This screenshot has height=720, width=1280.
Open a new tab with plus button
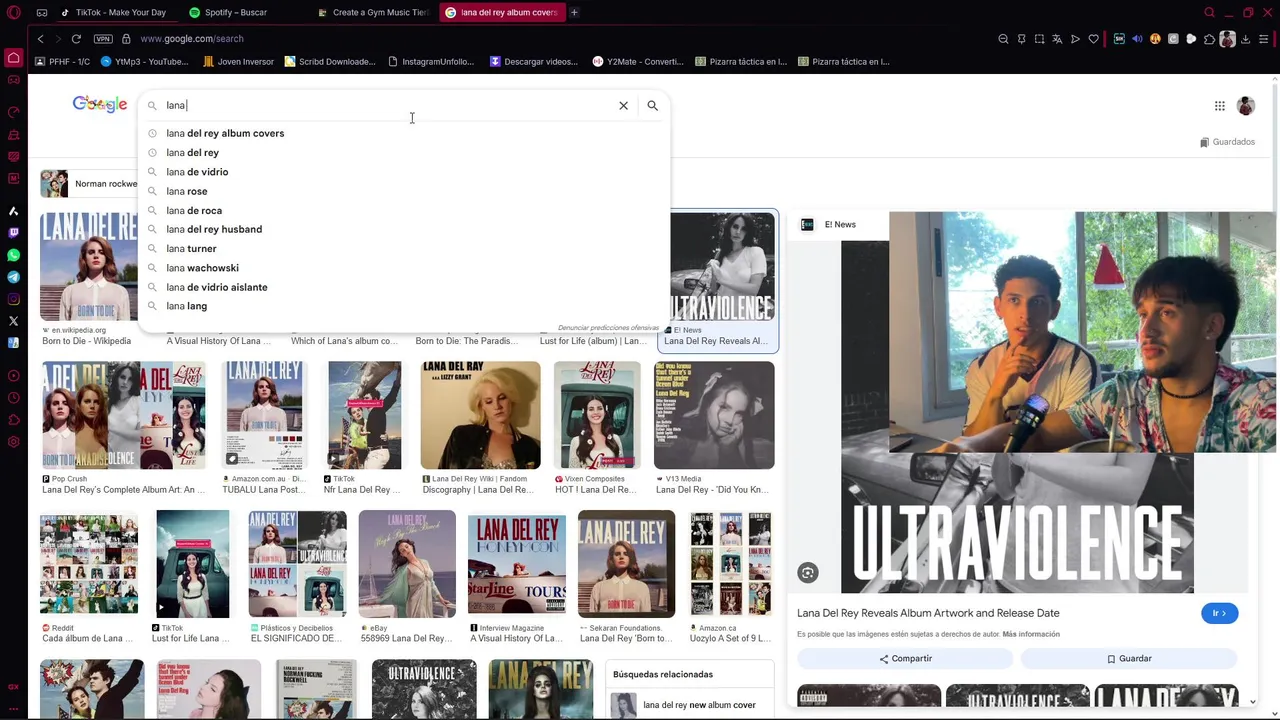coord(574,12)
